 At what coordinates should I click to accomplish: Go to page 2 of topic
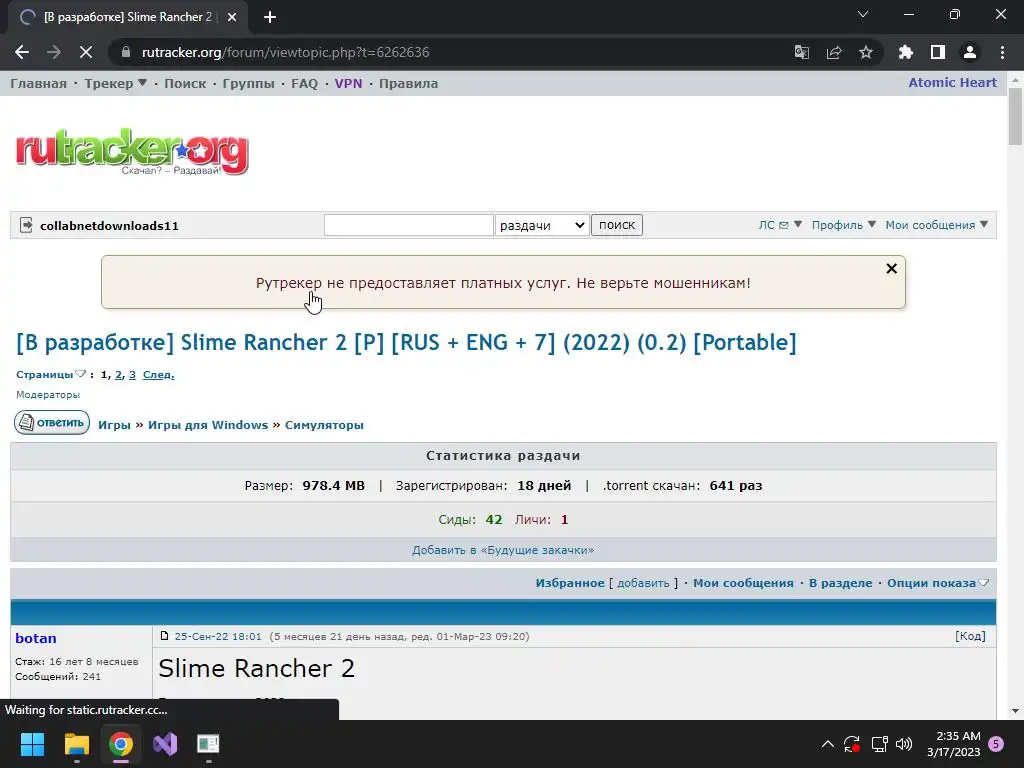[x=118, y=375]
